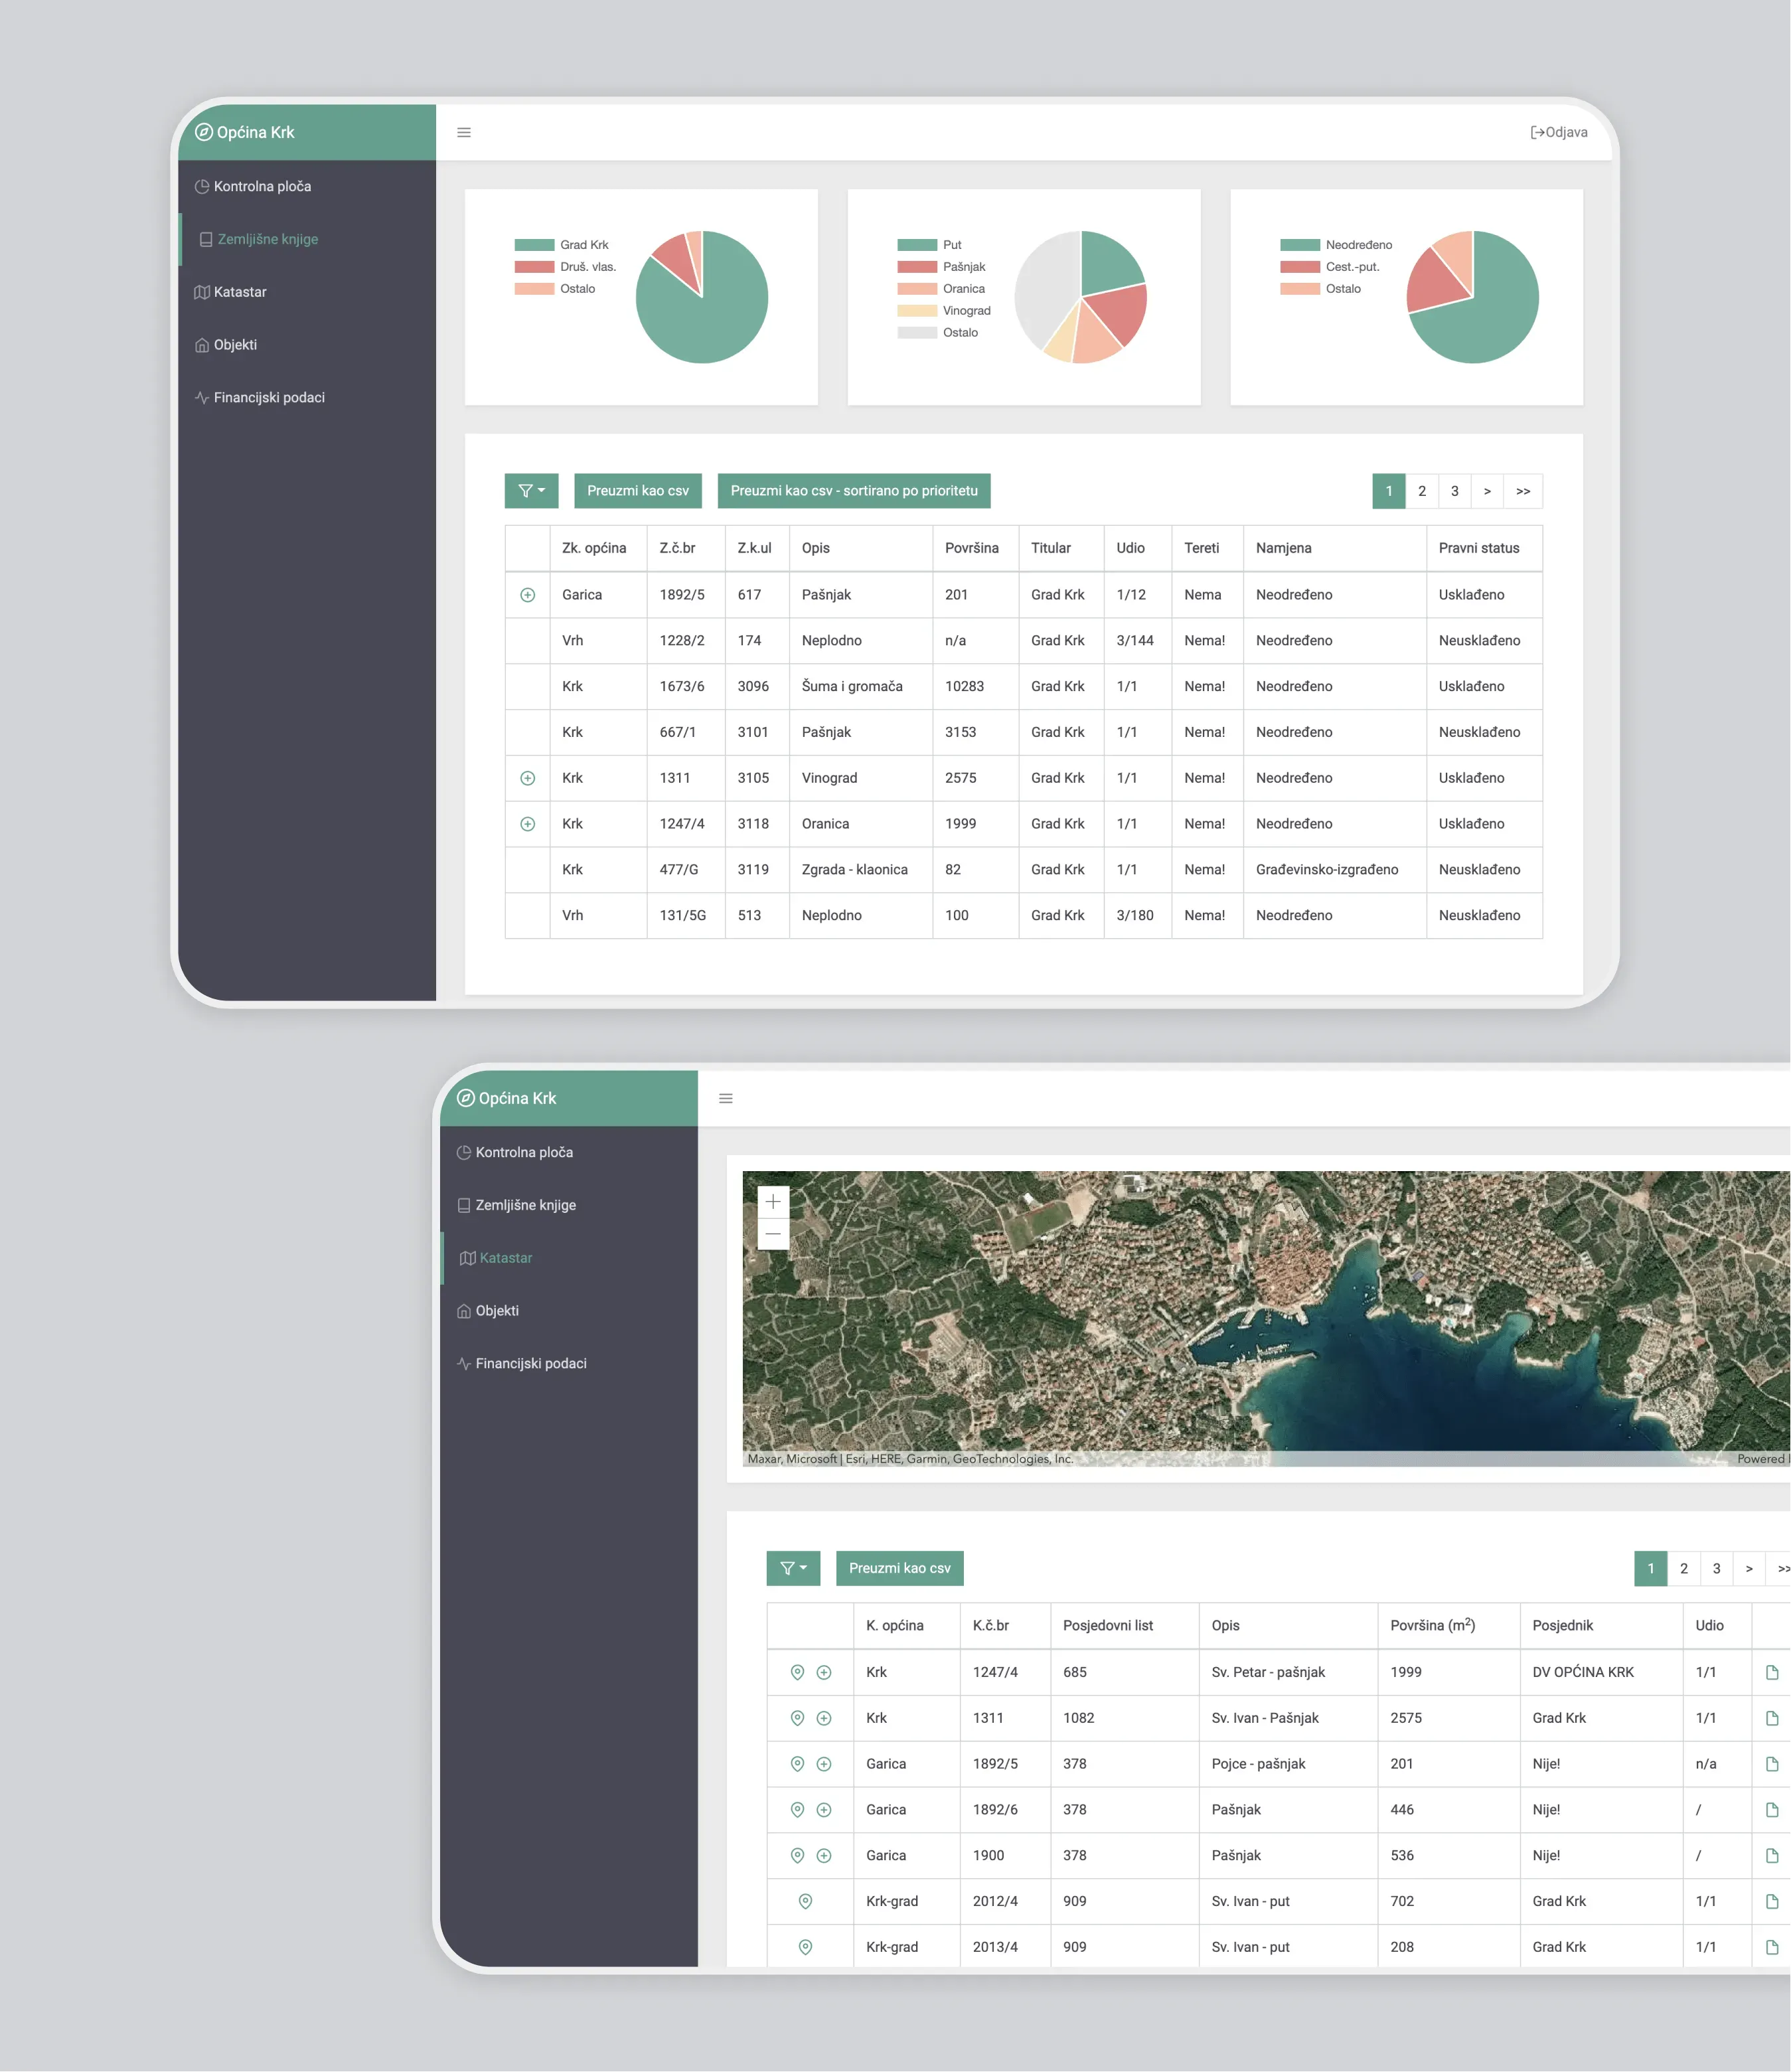1791x2072 pixels.
Task: Open the filter dropdown above the cadastre table
Action: click(x=793, y=1568)
